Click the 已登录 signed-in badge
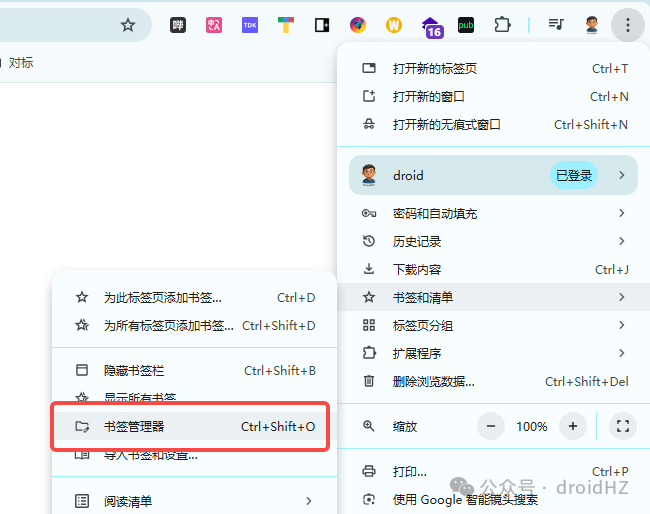This screenshot has height=514, width=650. 574,175
